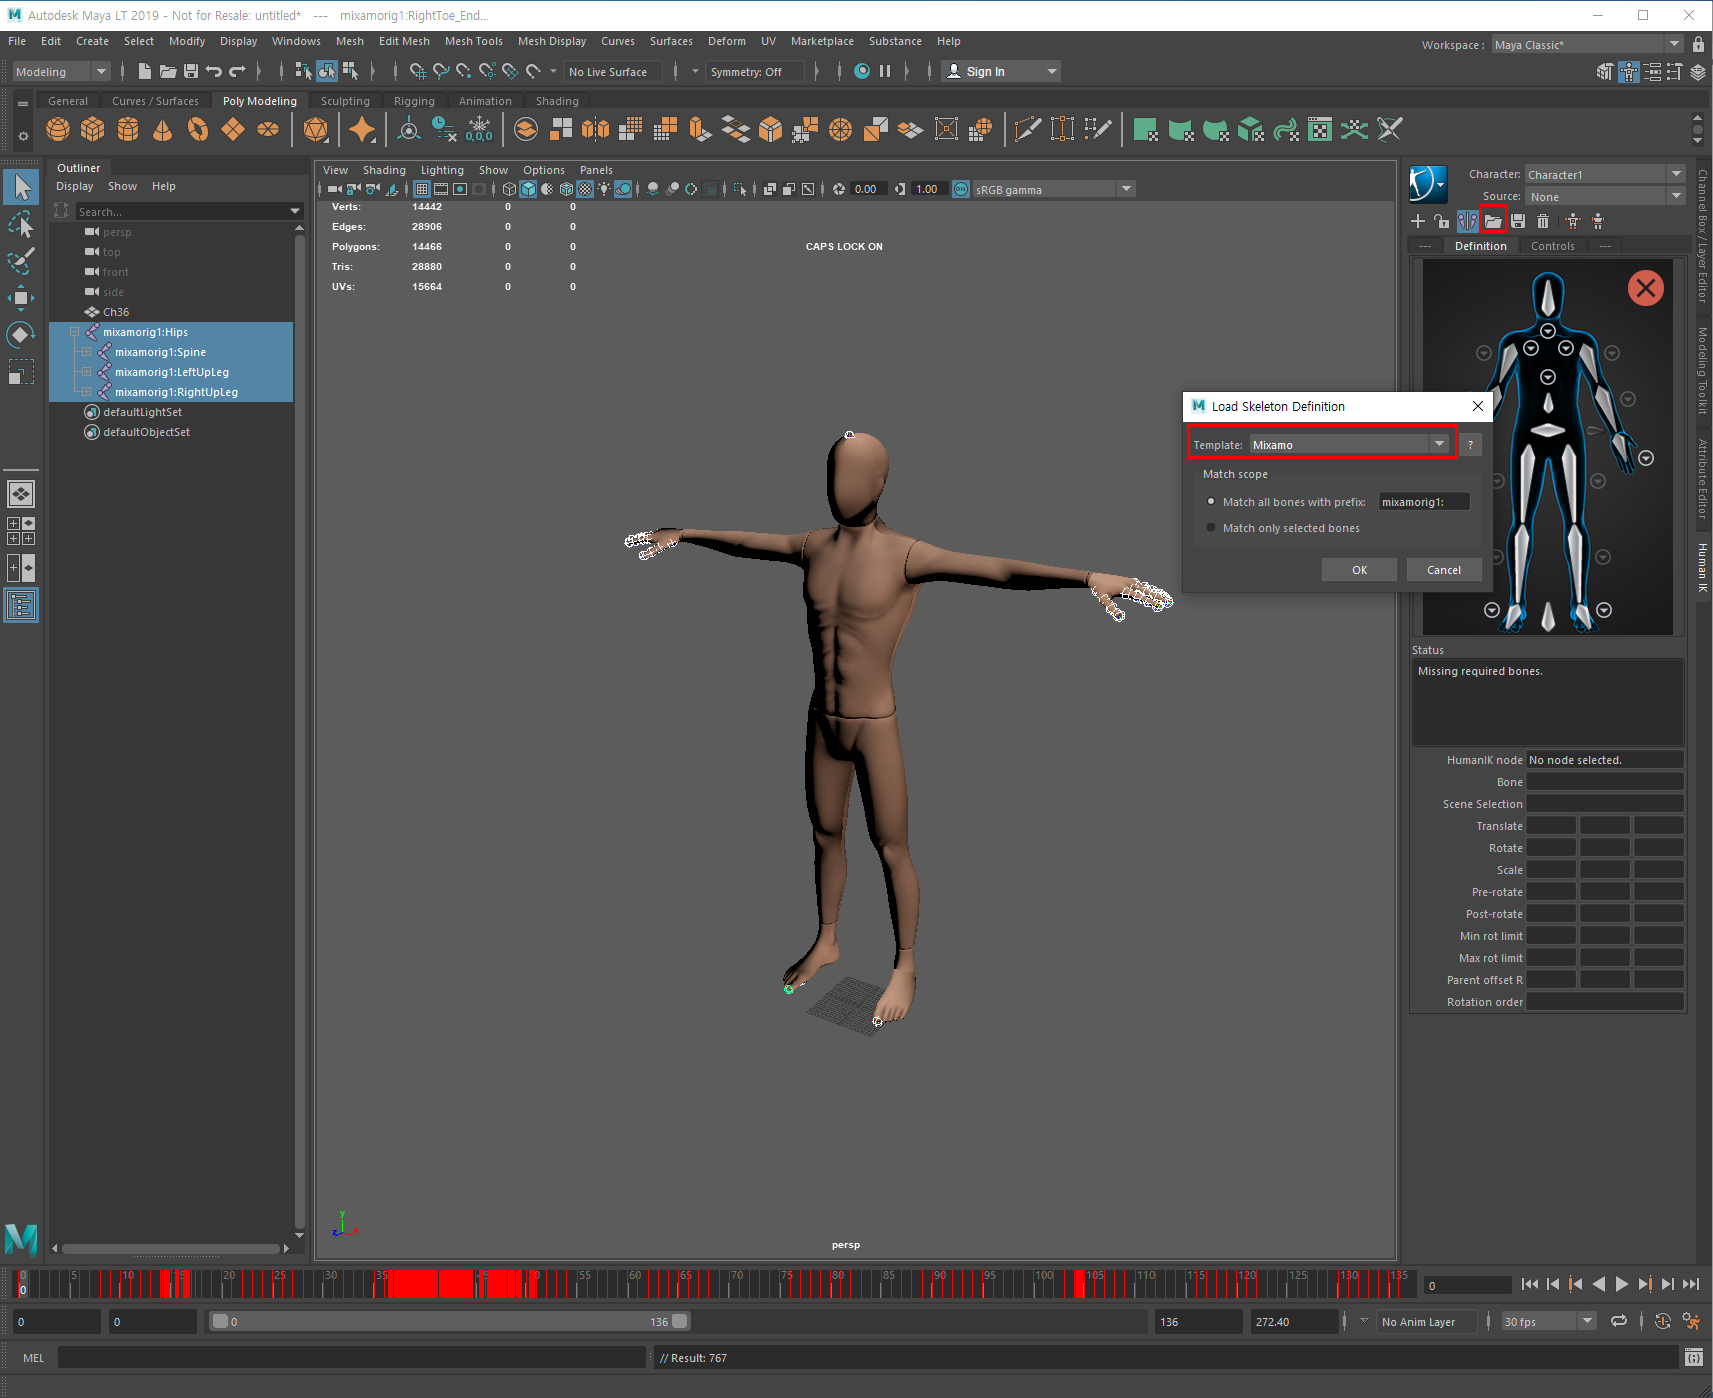1713x1398 pixels.
Task: Select the Paint Selection tool
Action: pyautogui.click(x=21, y=260)
